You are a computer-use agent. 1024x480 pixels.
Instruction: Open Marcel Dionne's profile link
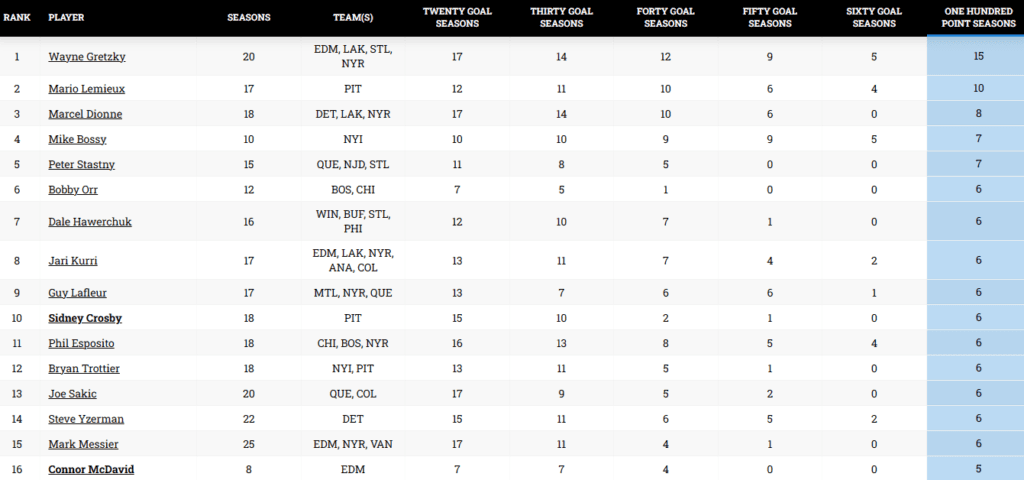point(85,114)
